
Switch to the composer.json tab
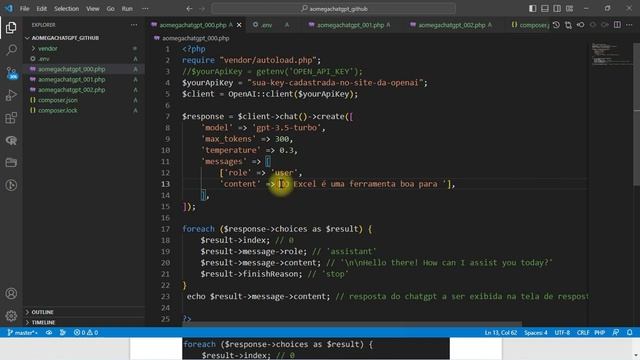[530, 25]
